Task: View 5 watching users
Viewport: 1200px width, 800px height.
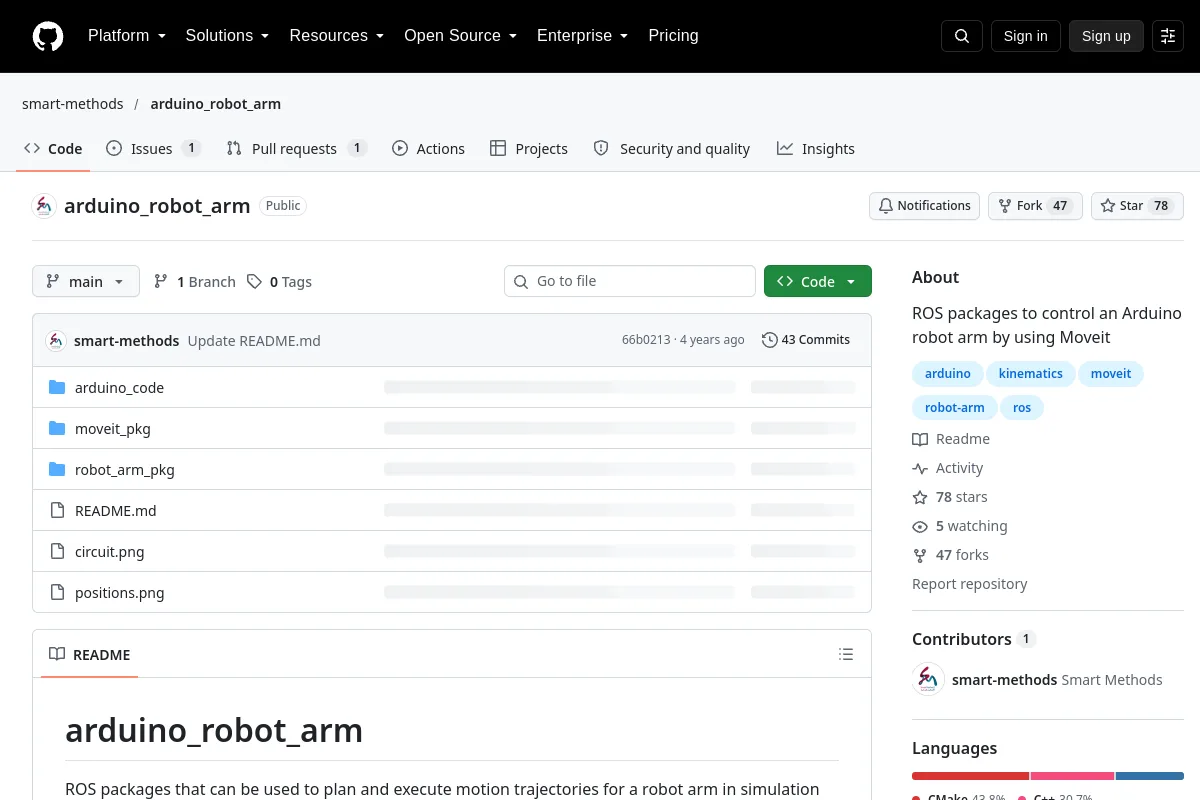Action: click(960, 526)
